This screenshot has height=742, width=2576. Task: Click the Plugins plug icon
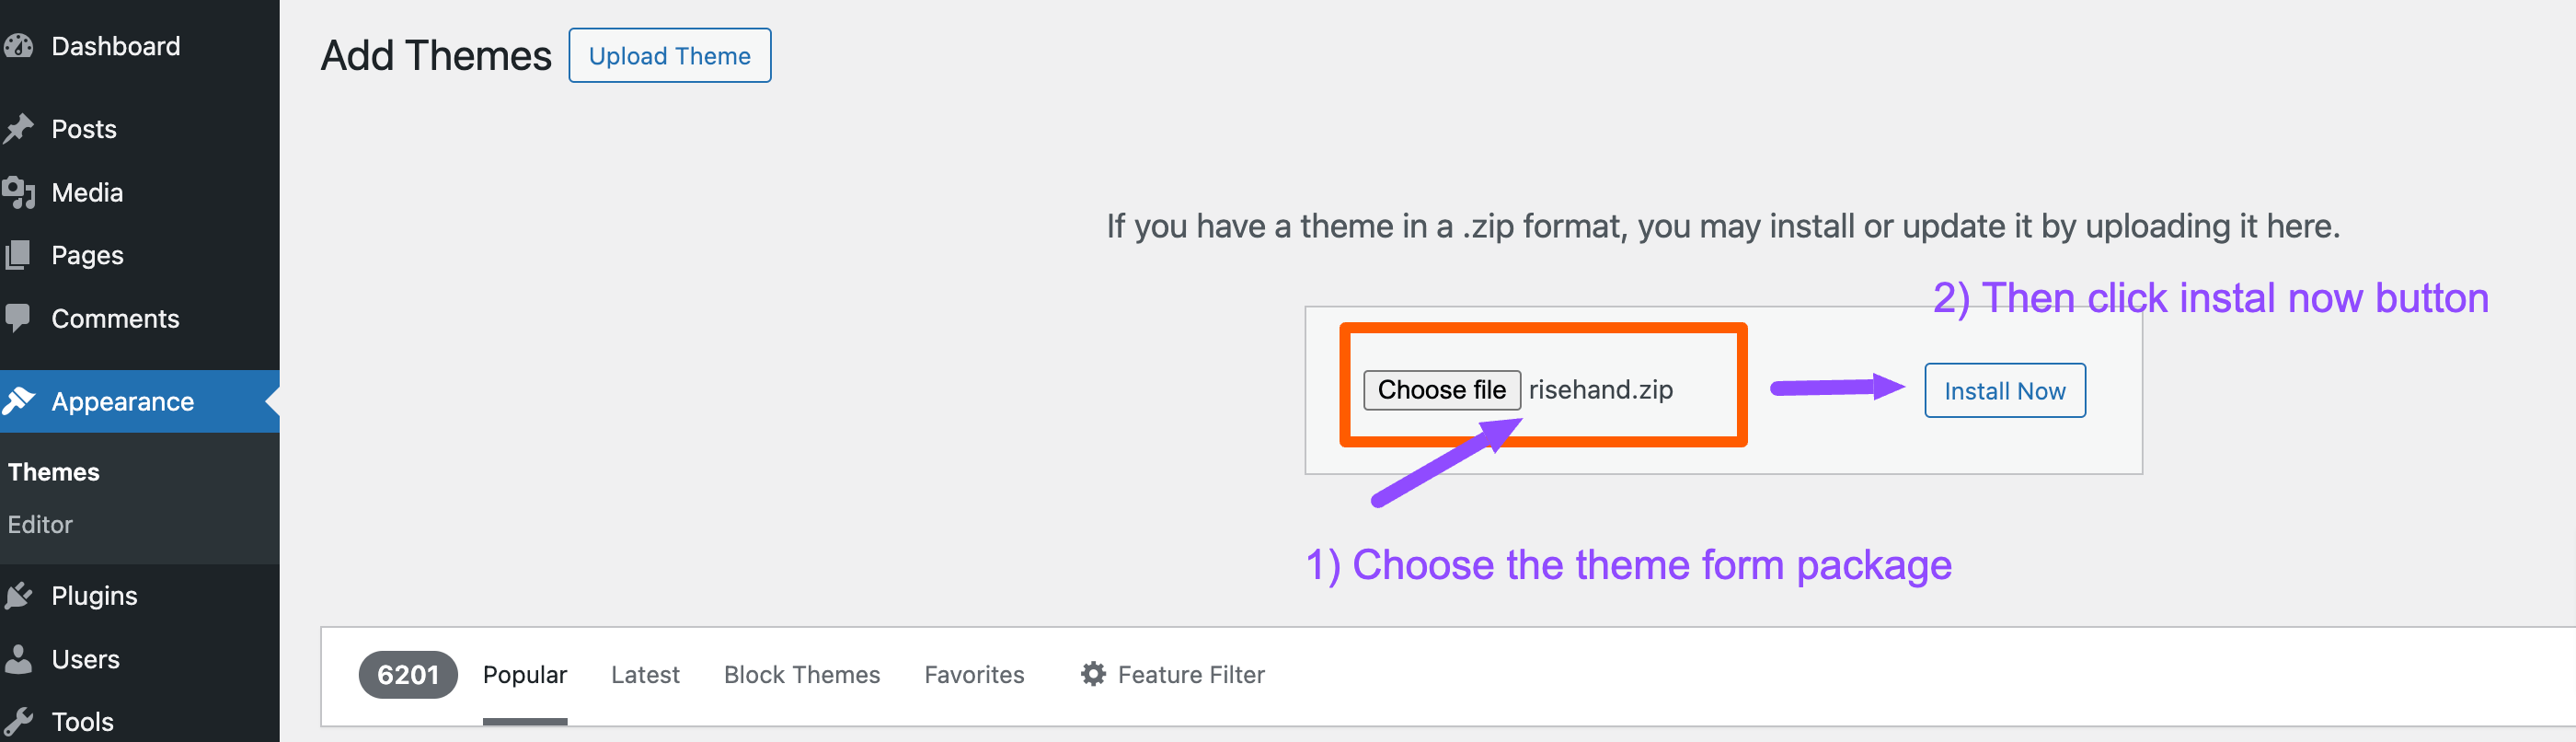tap(18, 596)
